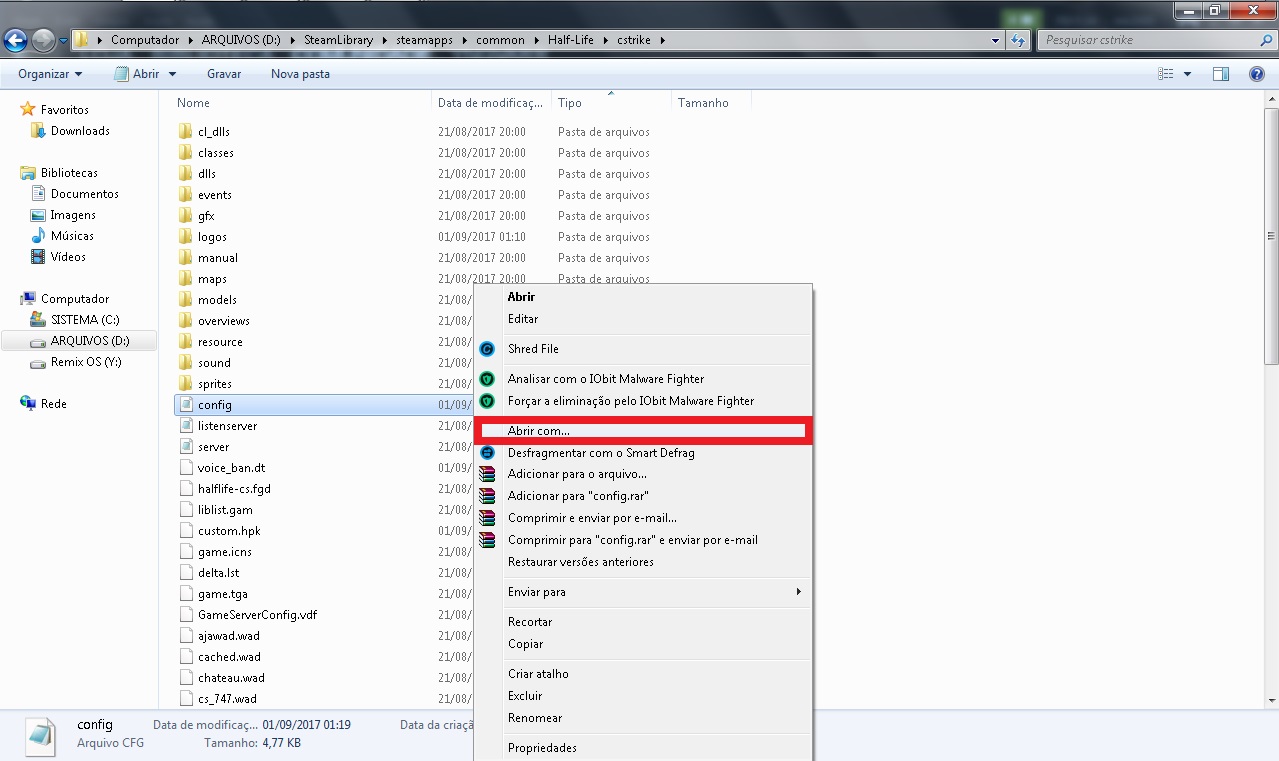
Task: Click common in the address path
Action: click(x=500, y=40)
